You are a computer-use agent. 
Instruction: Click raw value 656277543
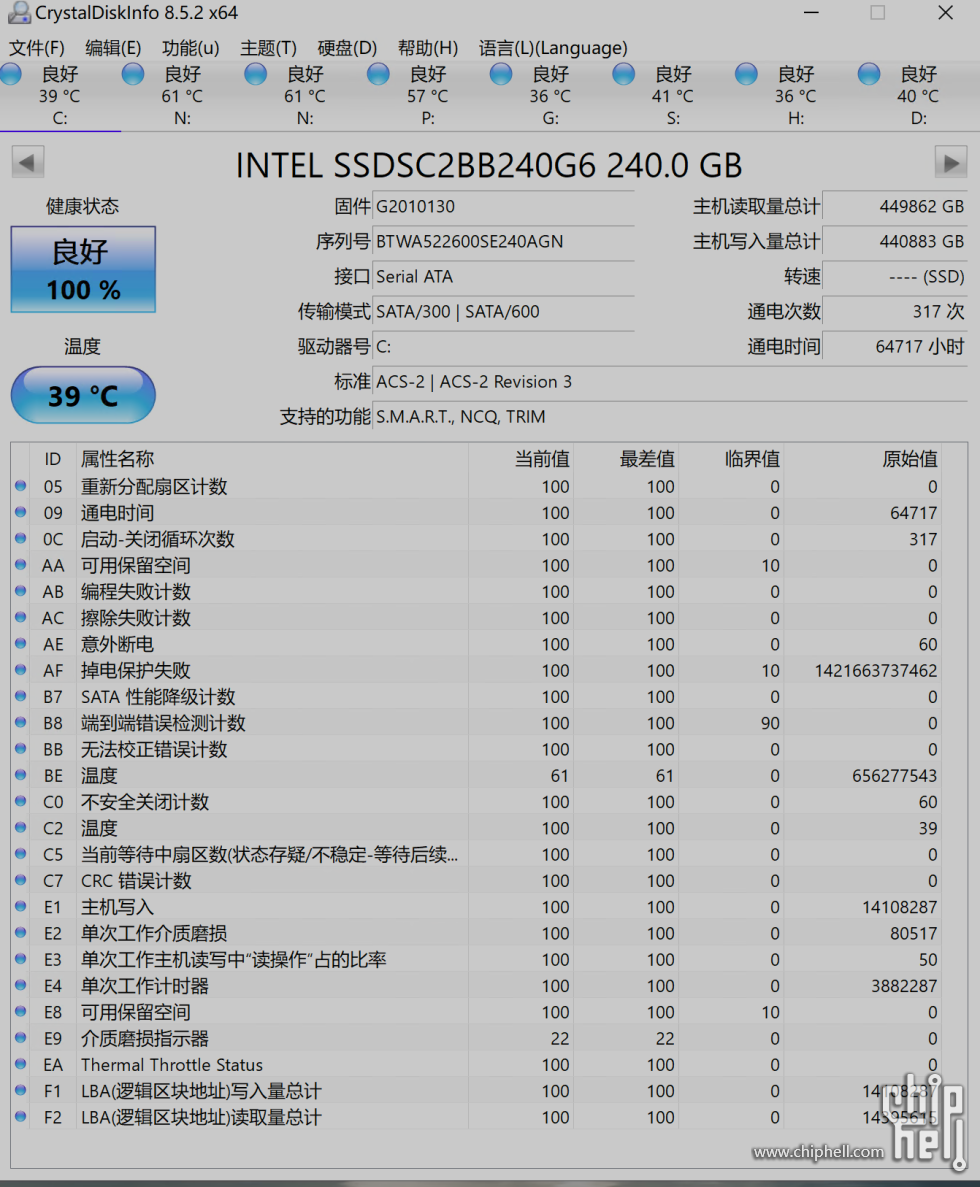pos(894,776)
